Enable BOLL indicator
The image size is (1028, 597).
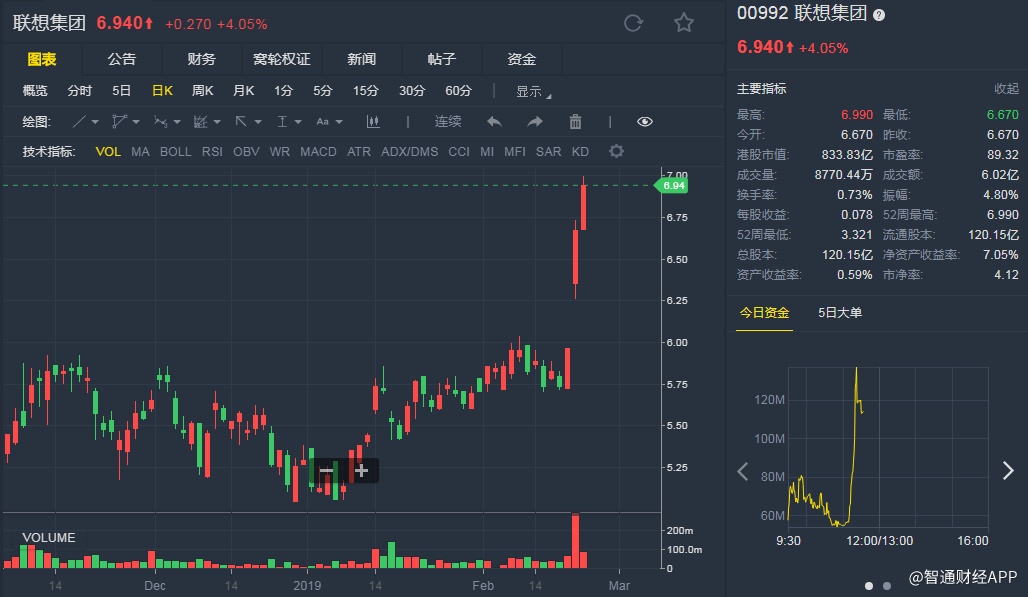coord(176,151)
